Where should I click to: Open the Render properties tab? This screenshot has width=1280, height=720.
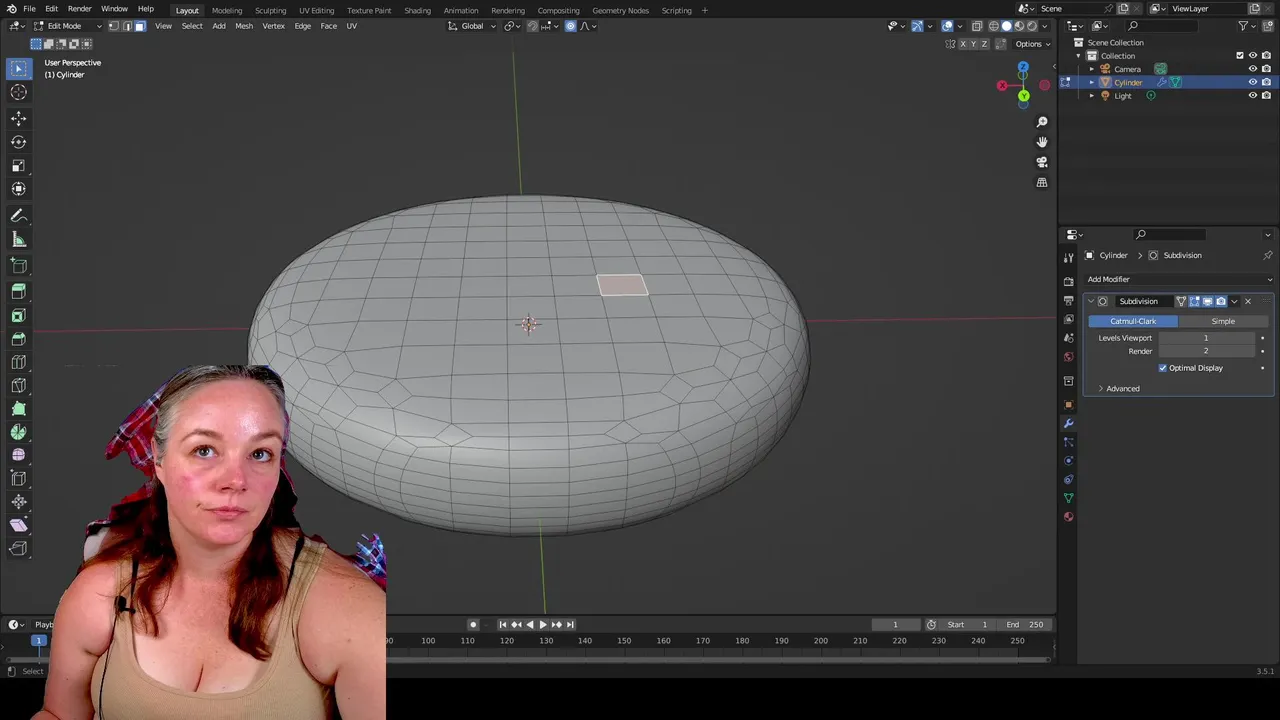(x=1068, y=281)
